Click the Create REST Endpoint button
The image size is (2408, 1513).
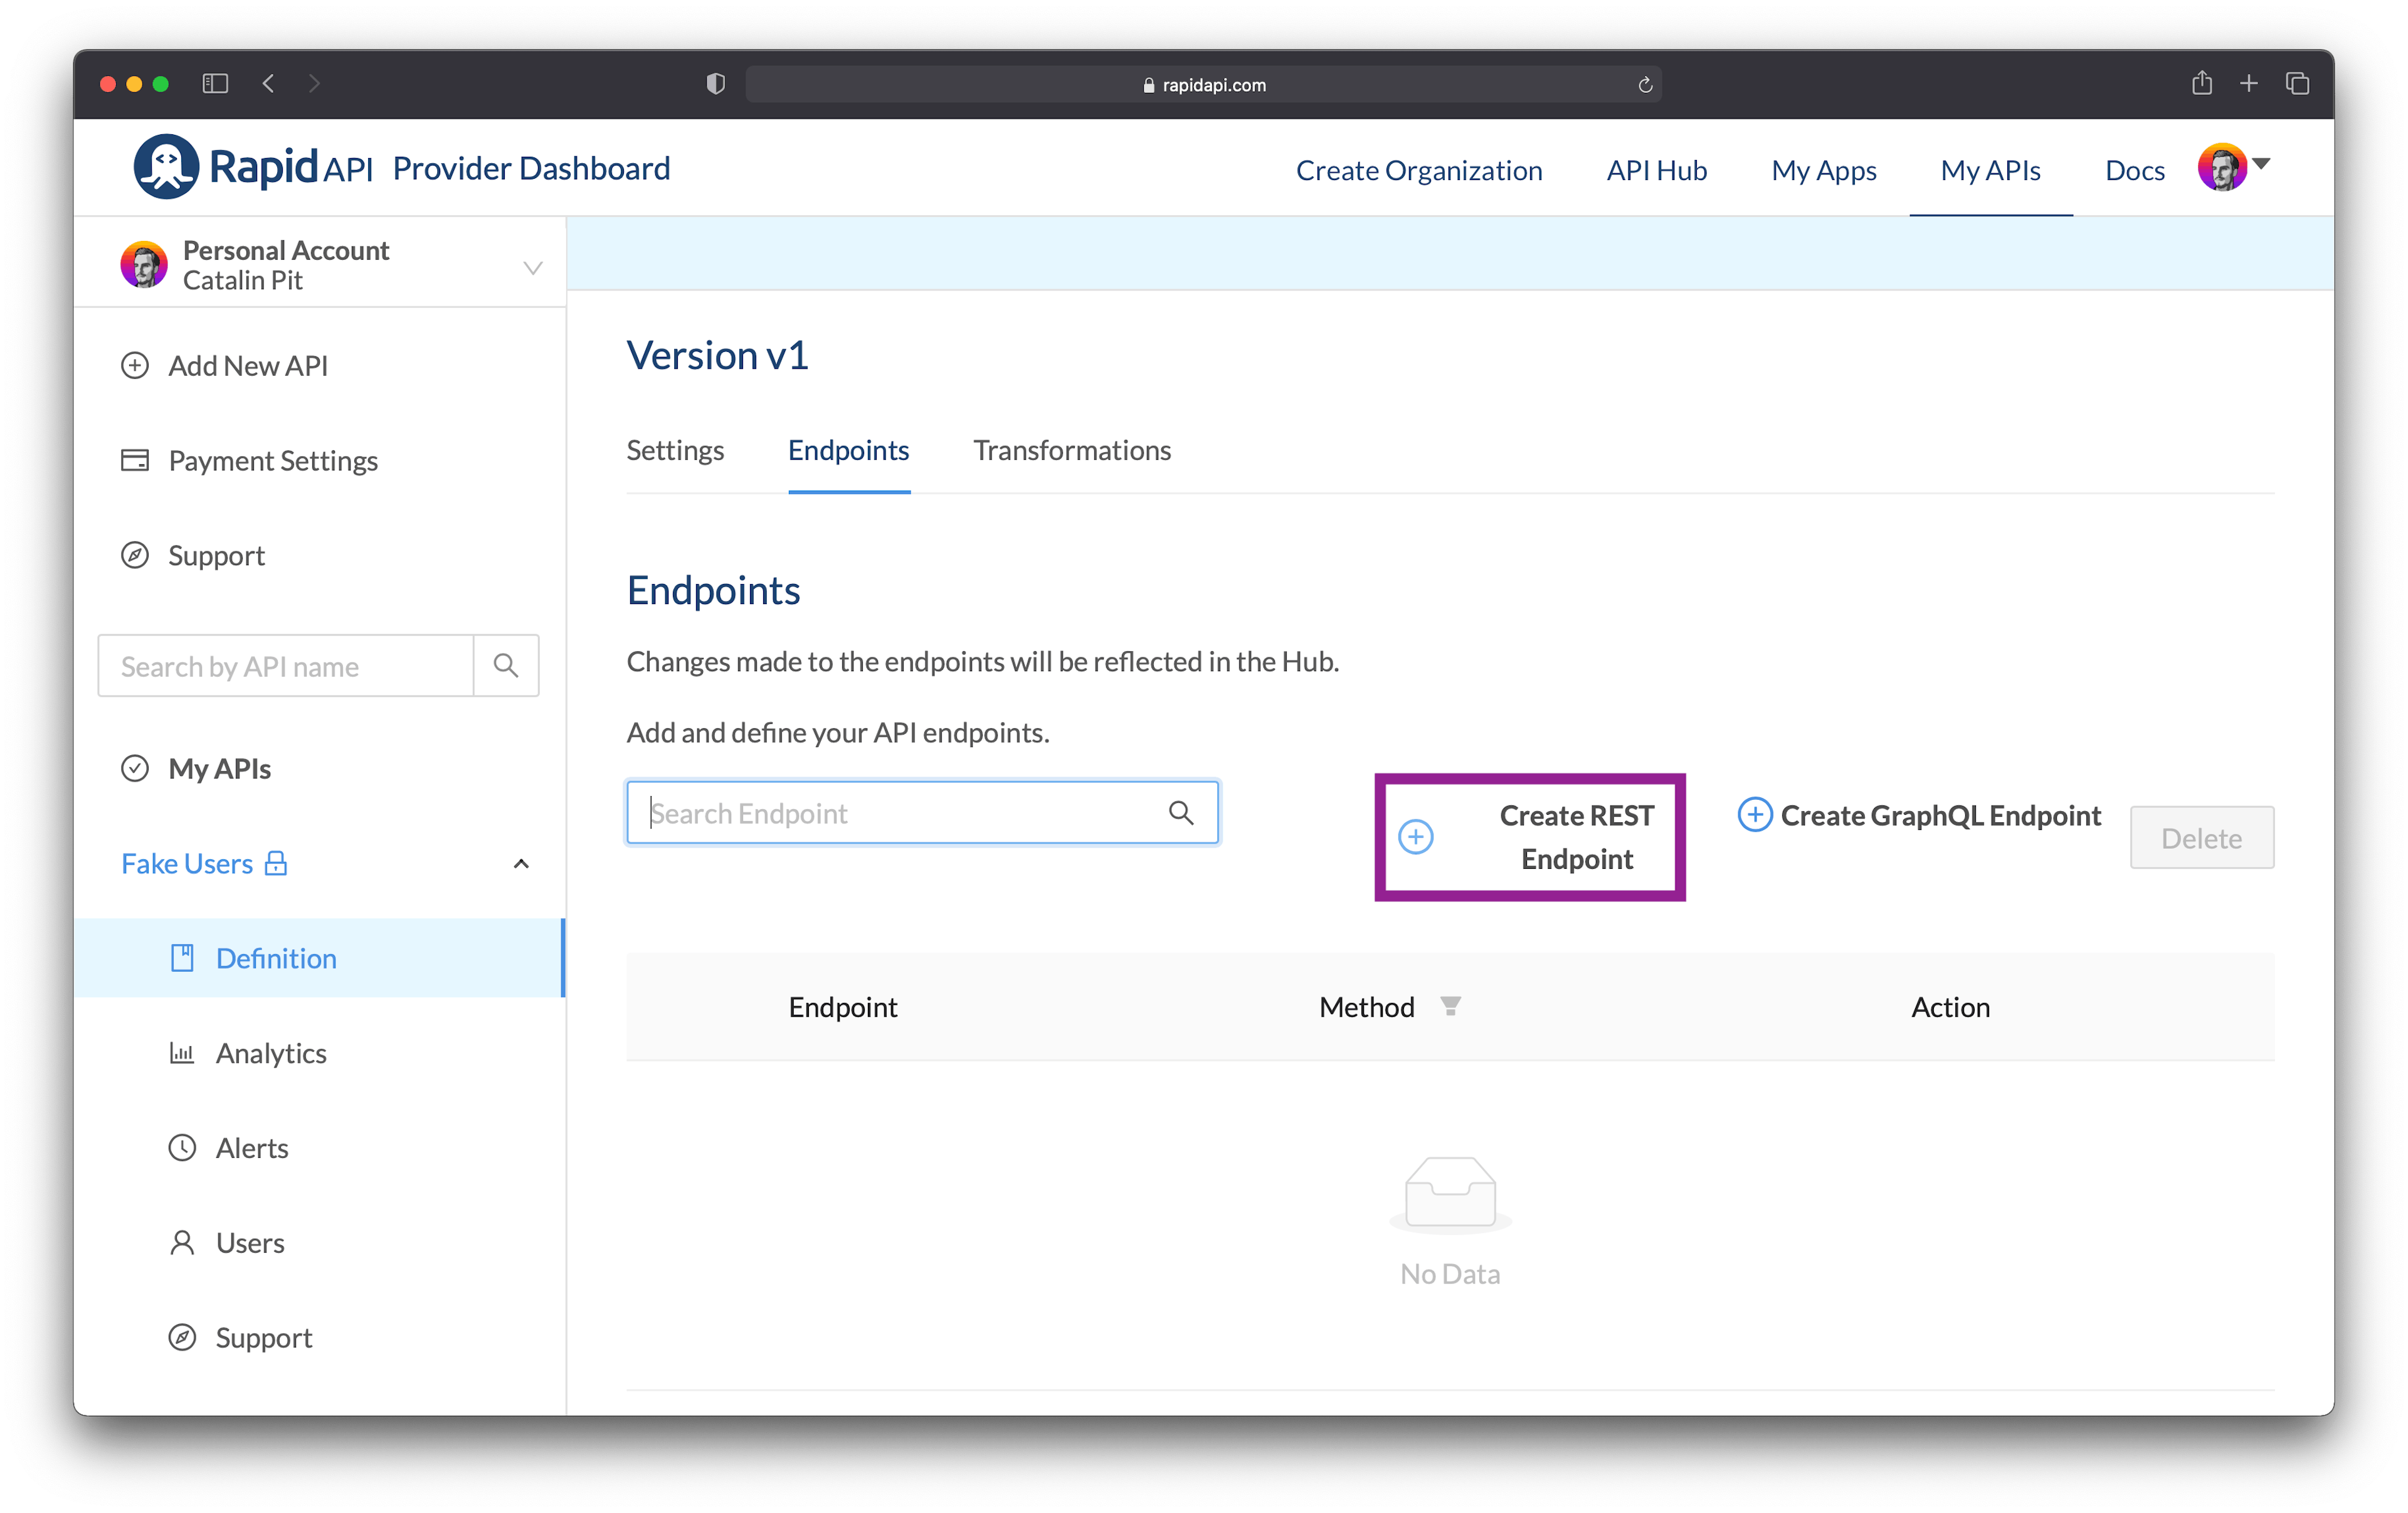[x=1530, y=837]
